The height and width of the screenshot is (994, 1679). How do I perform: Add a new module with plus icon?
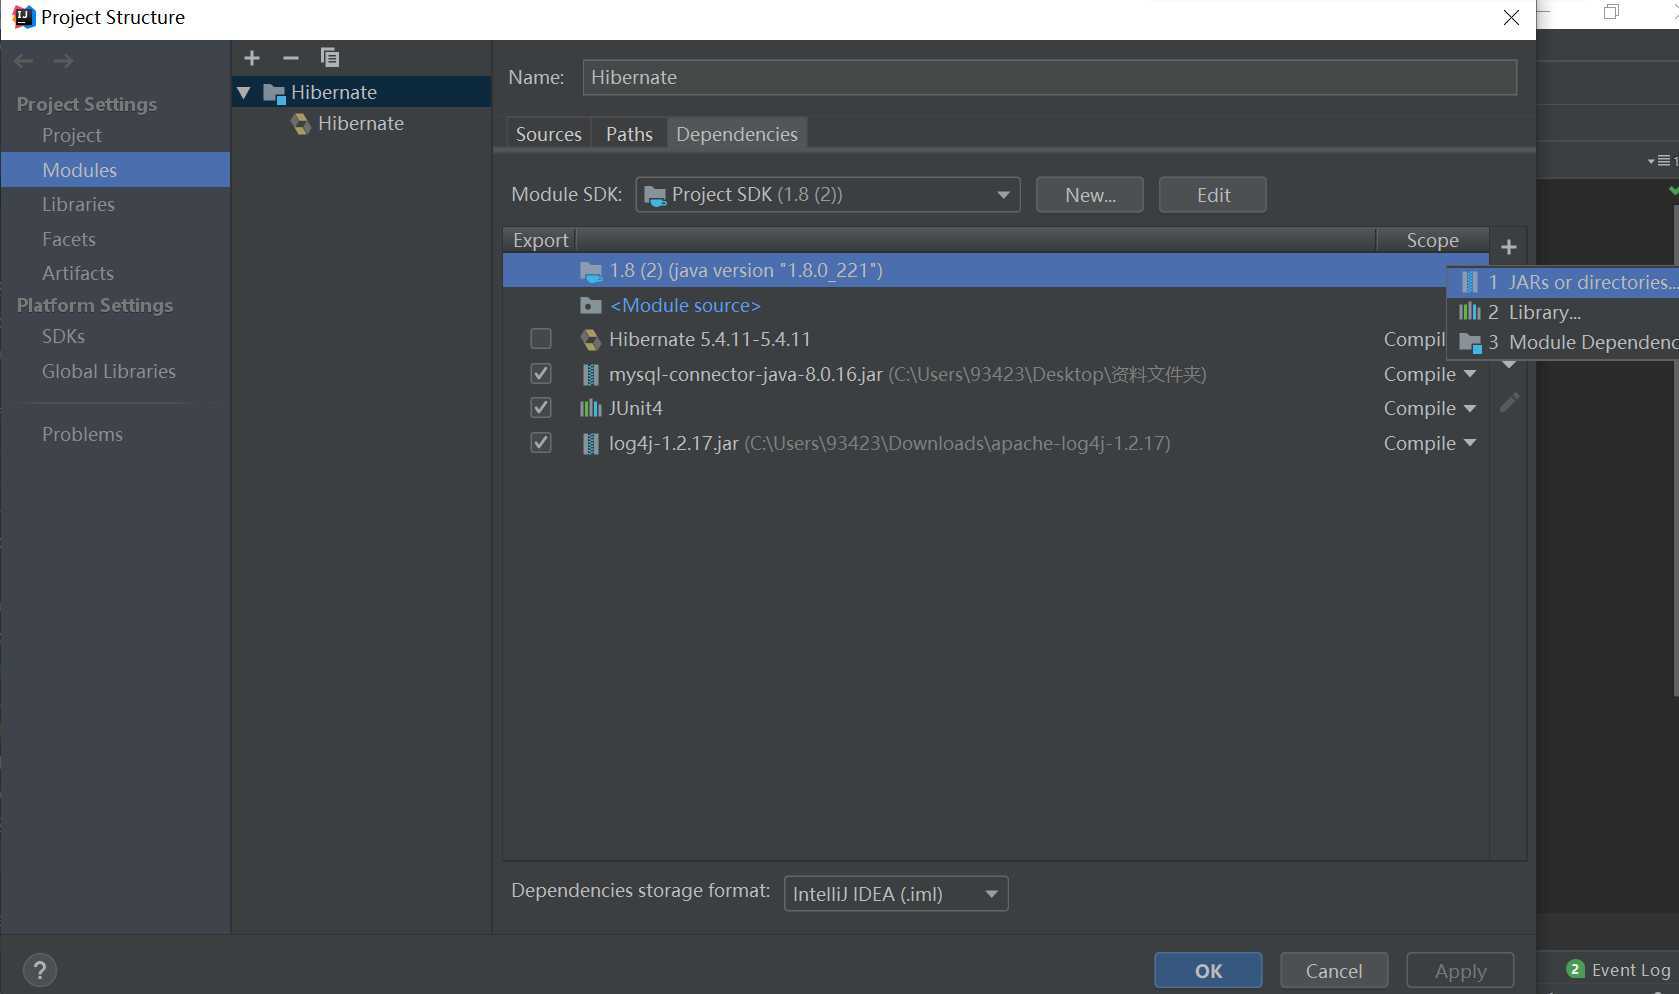pos(252,58)
